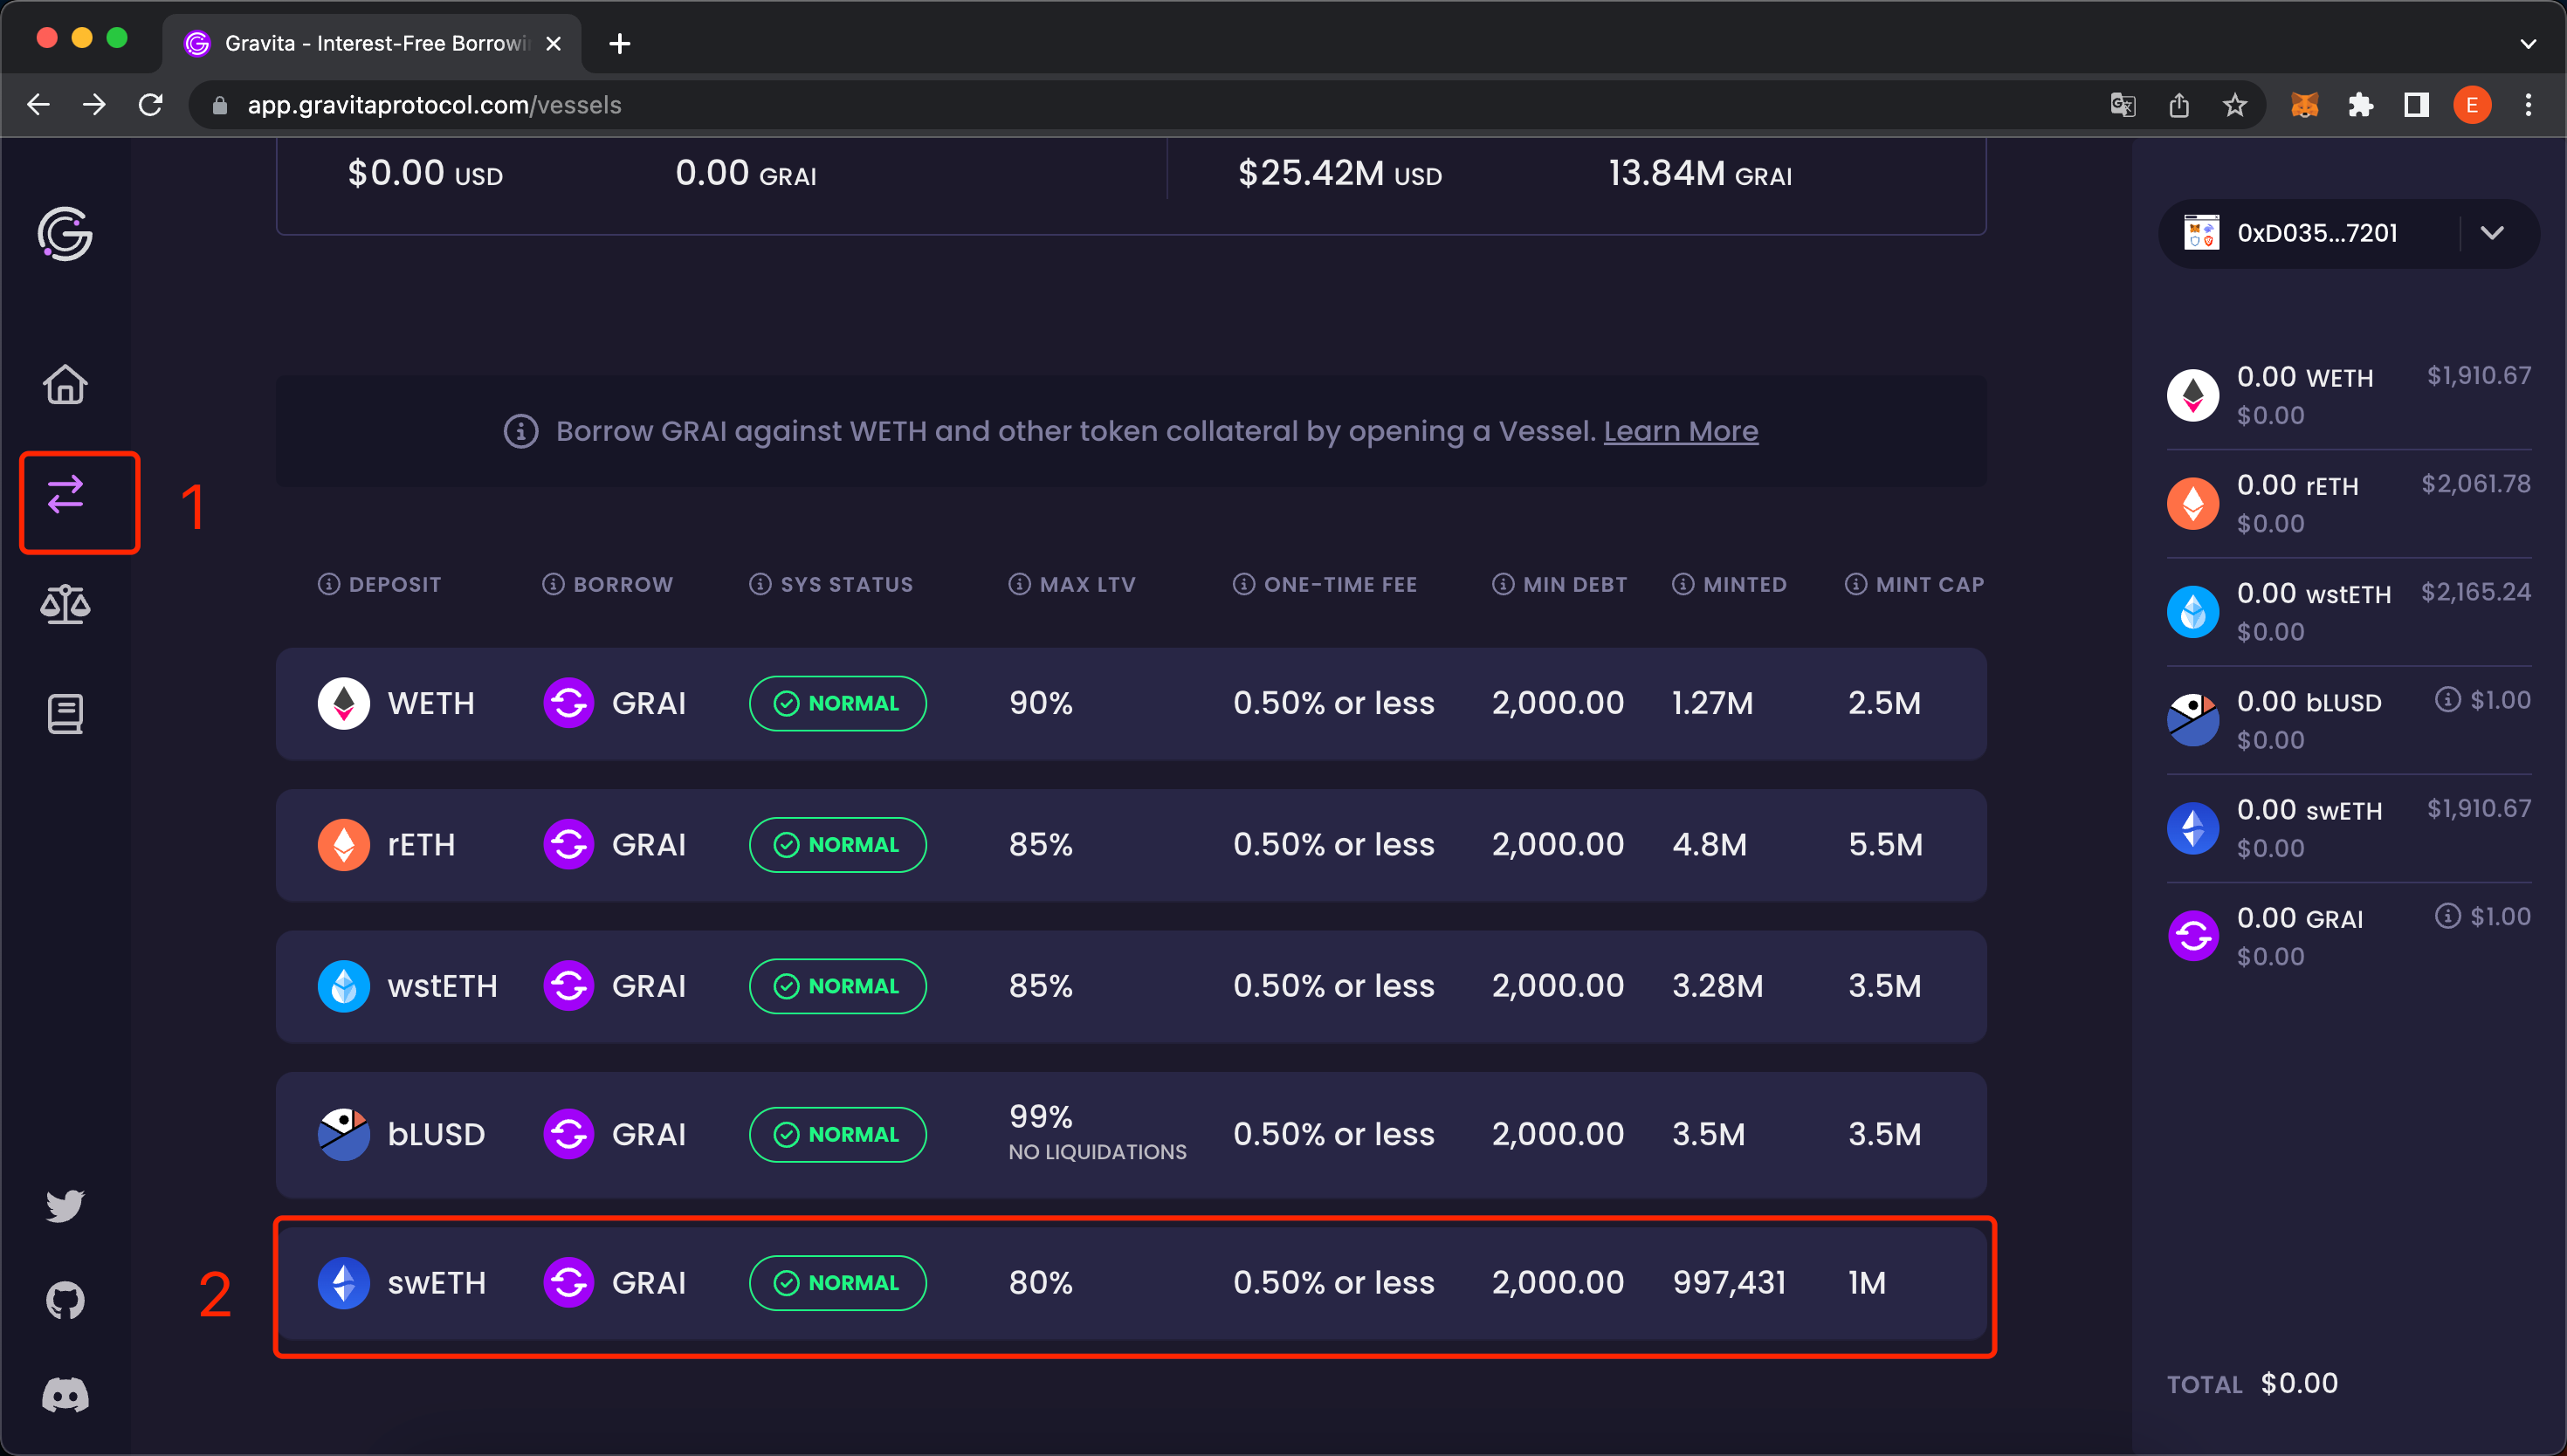Viewport: 2567px width, 1456px height.
Task: Click the Gravita logo in sidebar
Action: (x=65, y=234)
